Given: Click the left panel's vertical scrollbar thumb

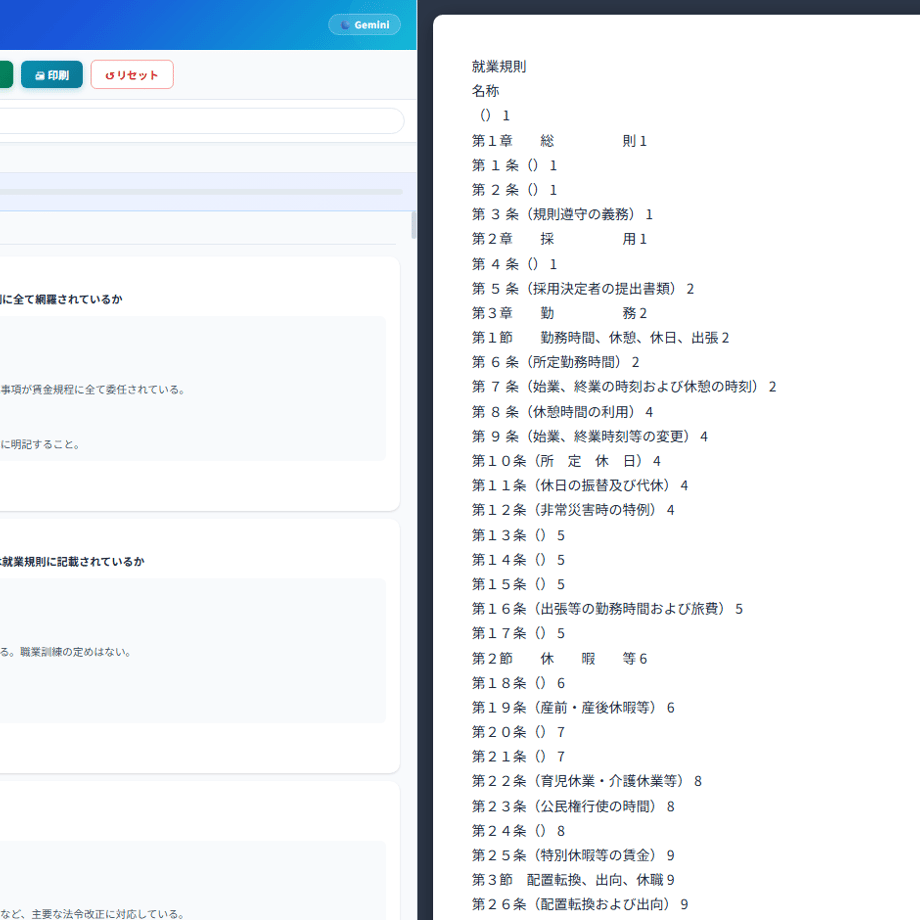Looking at the screenshot, I should (414, 225).
